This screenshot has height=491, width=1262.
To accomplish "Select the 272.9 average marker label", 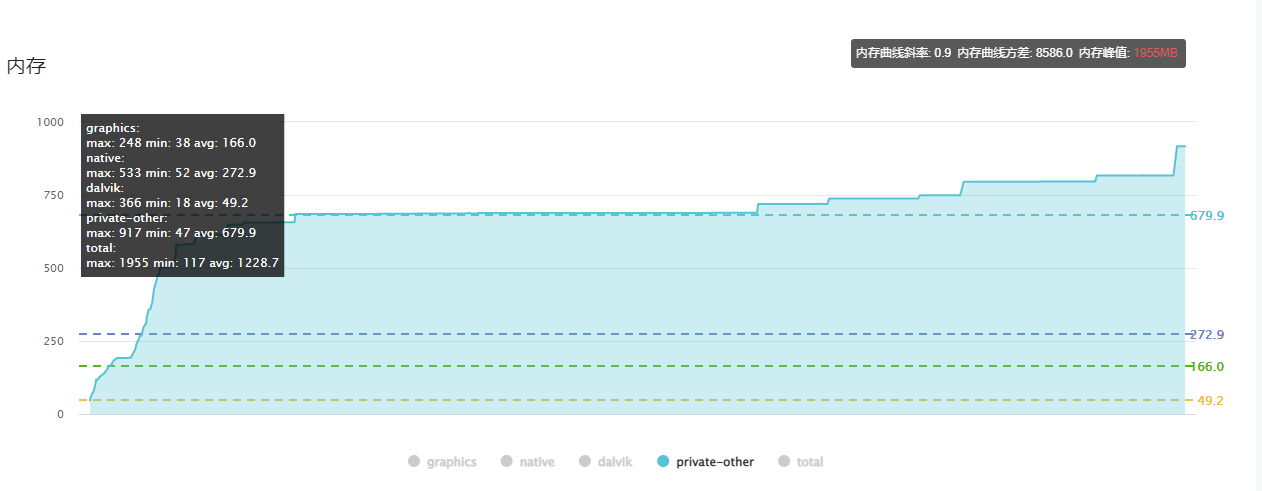I will click(1206, 335).
